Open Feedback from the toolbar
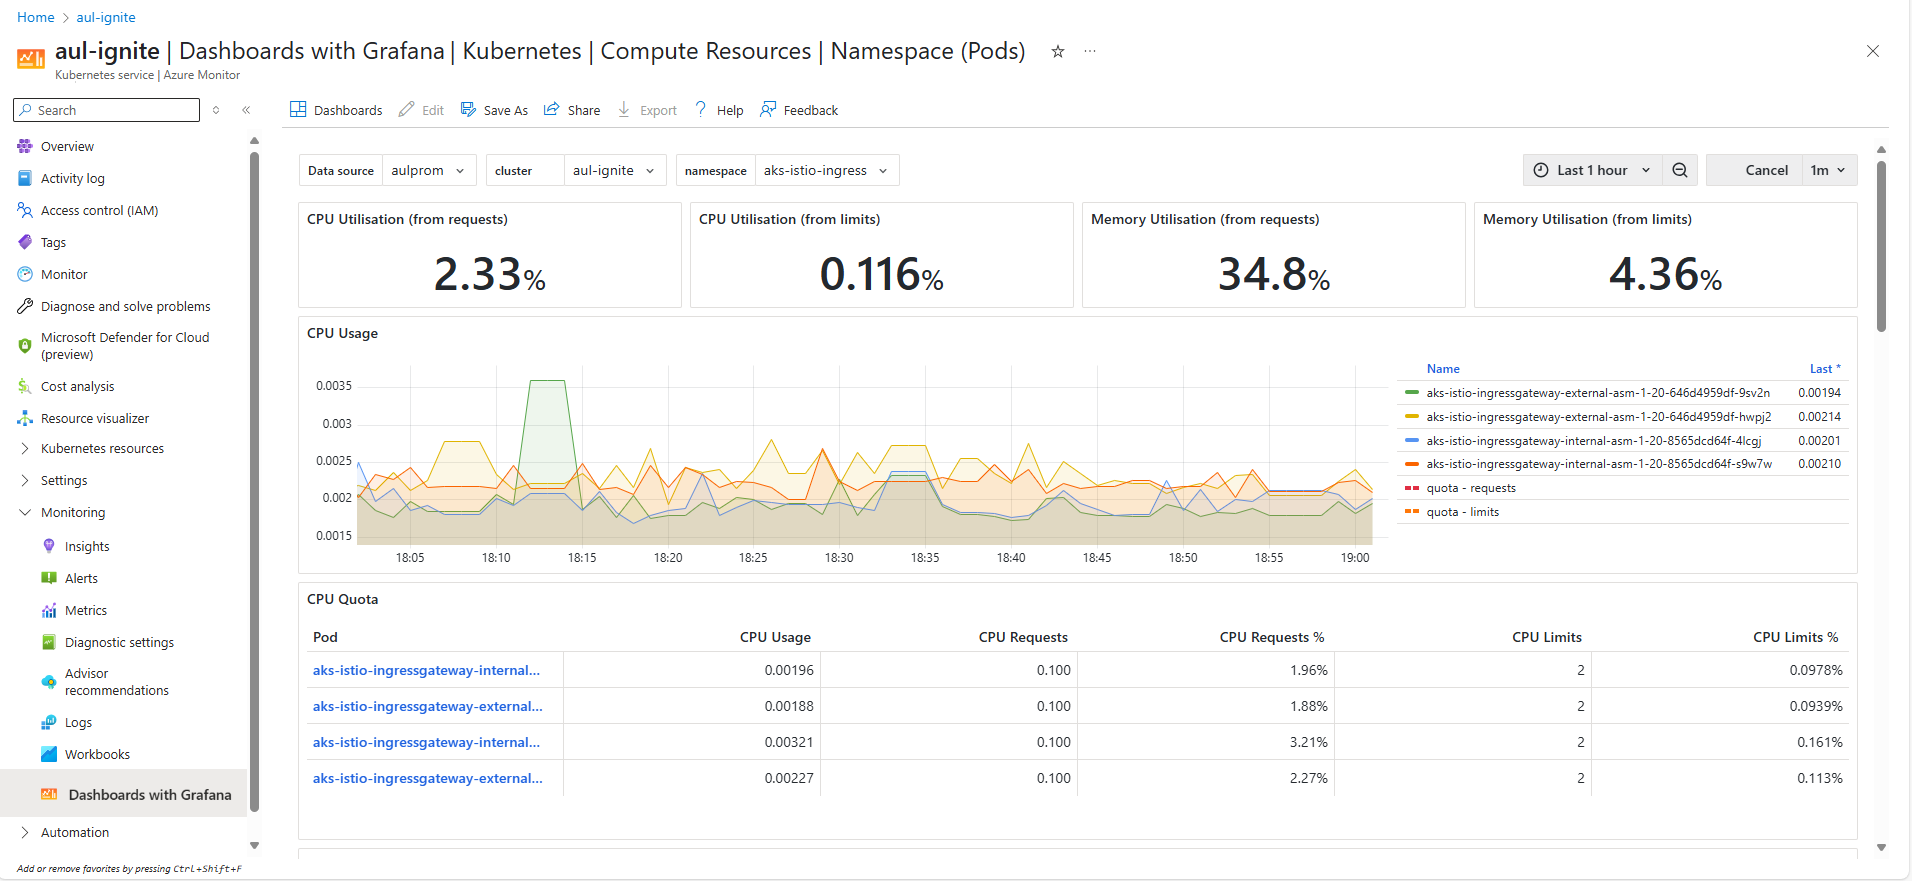Screen dimensions: 1912x881 tap(799, 110)
